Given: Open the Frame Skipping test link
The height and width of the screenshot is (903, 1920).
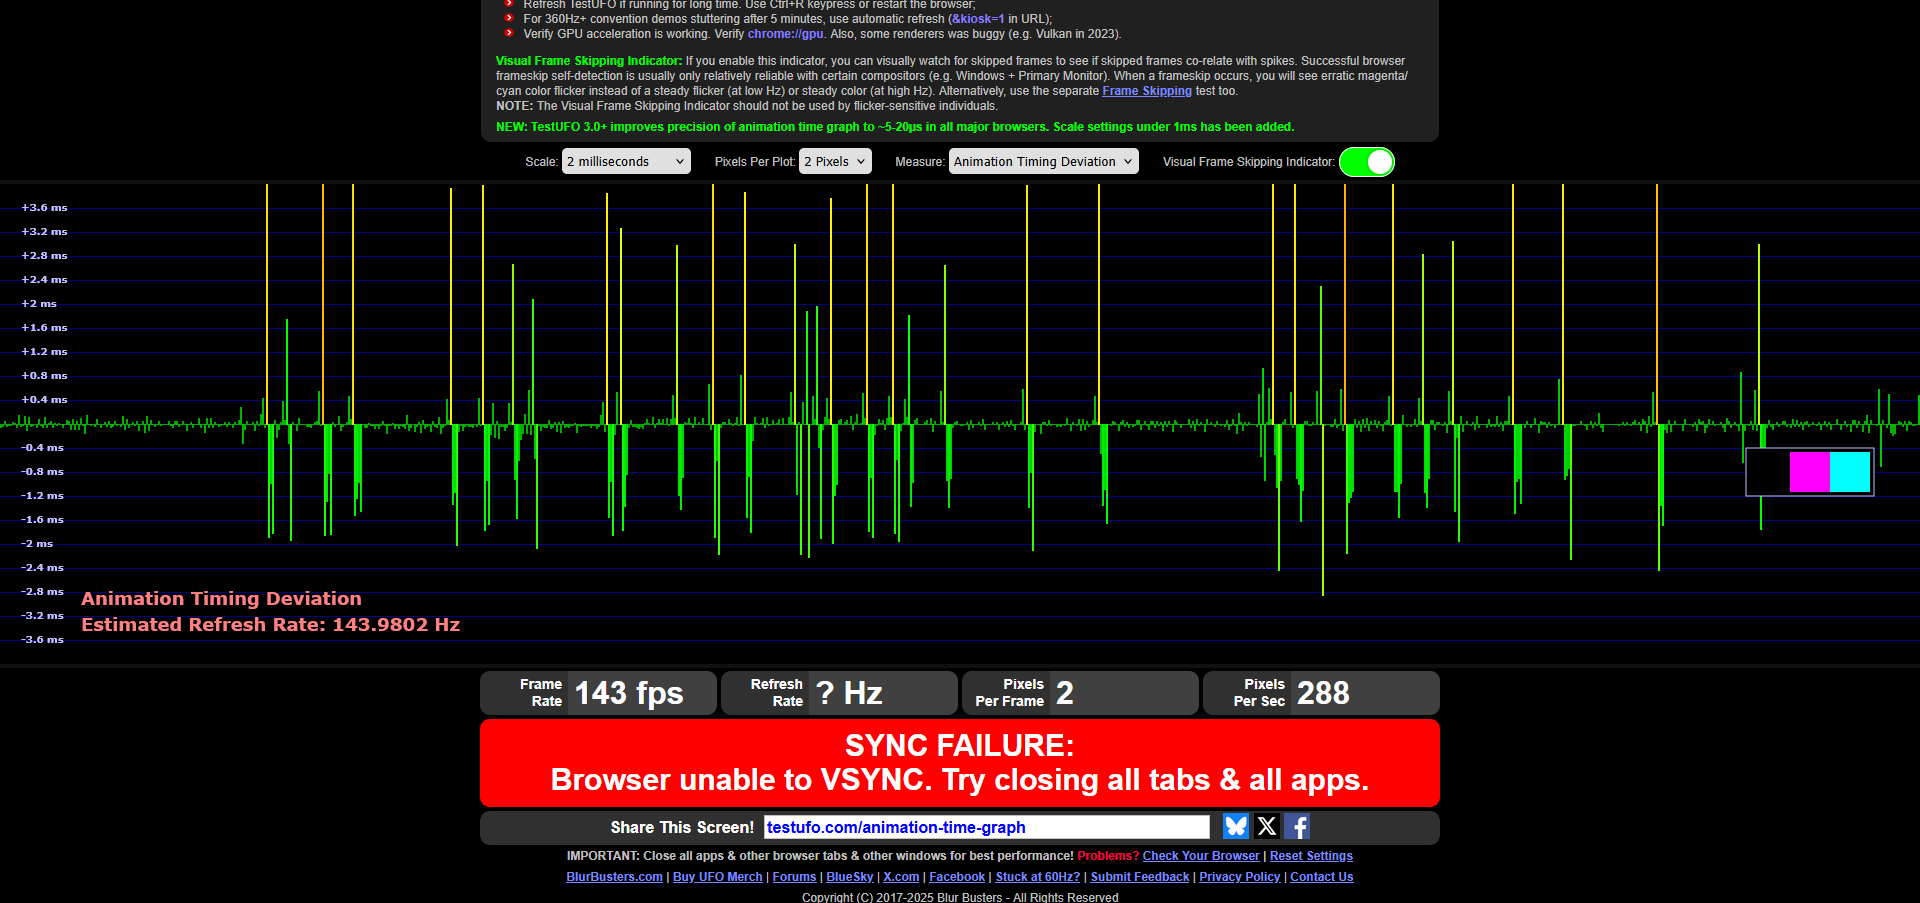Looking at the screenshot, I should pyautogui.click(x=1147, y=91).
